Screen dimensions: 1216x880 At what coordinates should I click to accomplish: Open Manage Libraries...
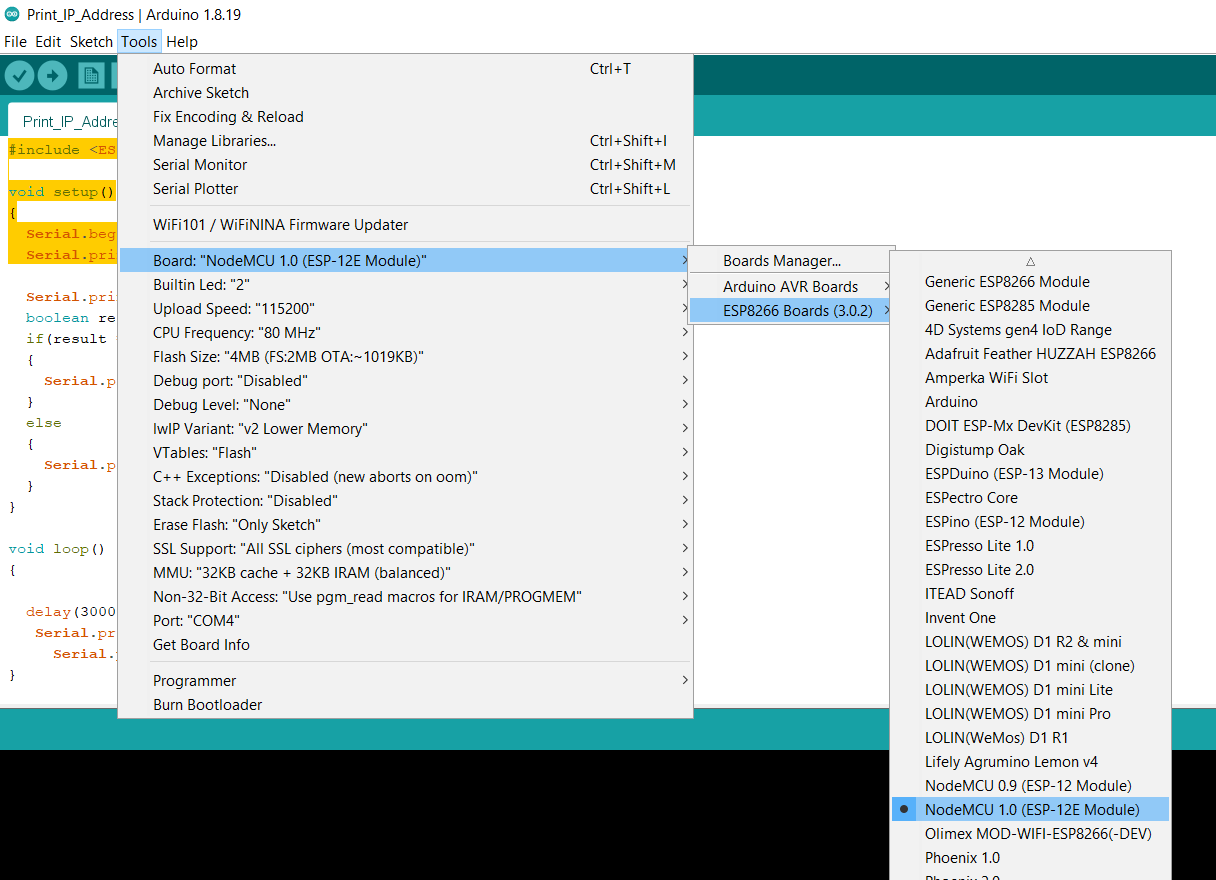click(x=405, y=141)
